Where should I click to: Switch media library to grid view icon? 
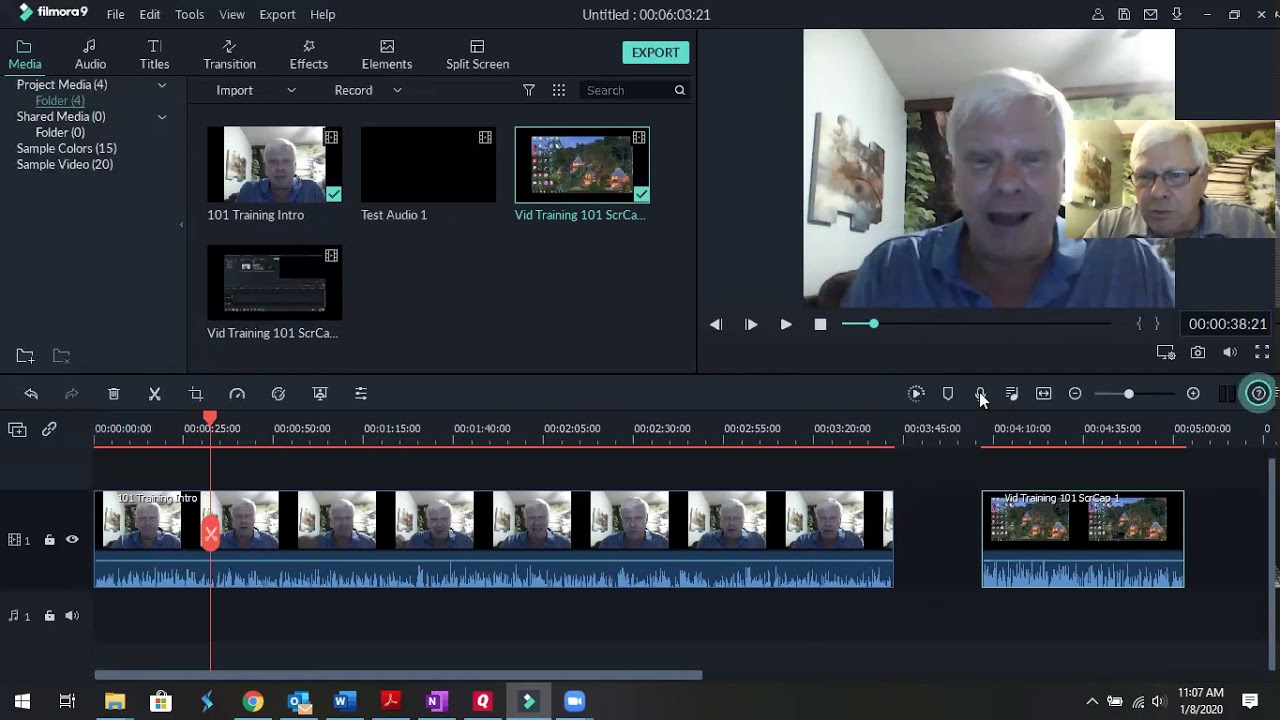click(559, 90)
